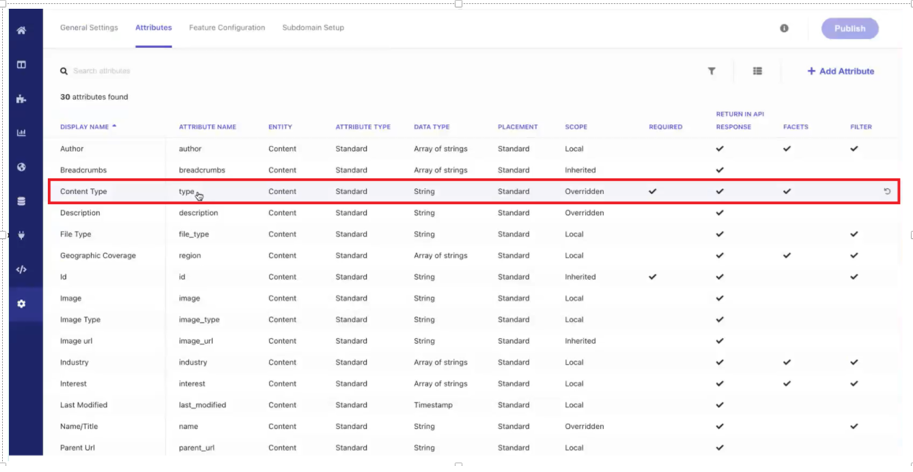This screenshot has height=472, width=913.
Task: Sort by the Data Type column header
Action: [431, 127]
